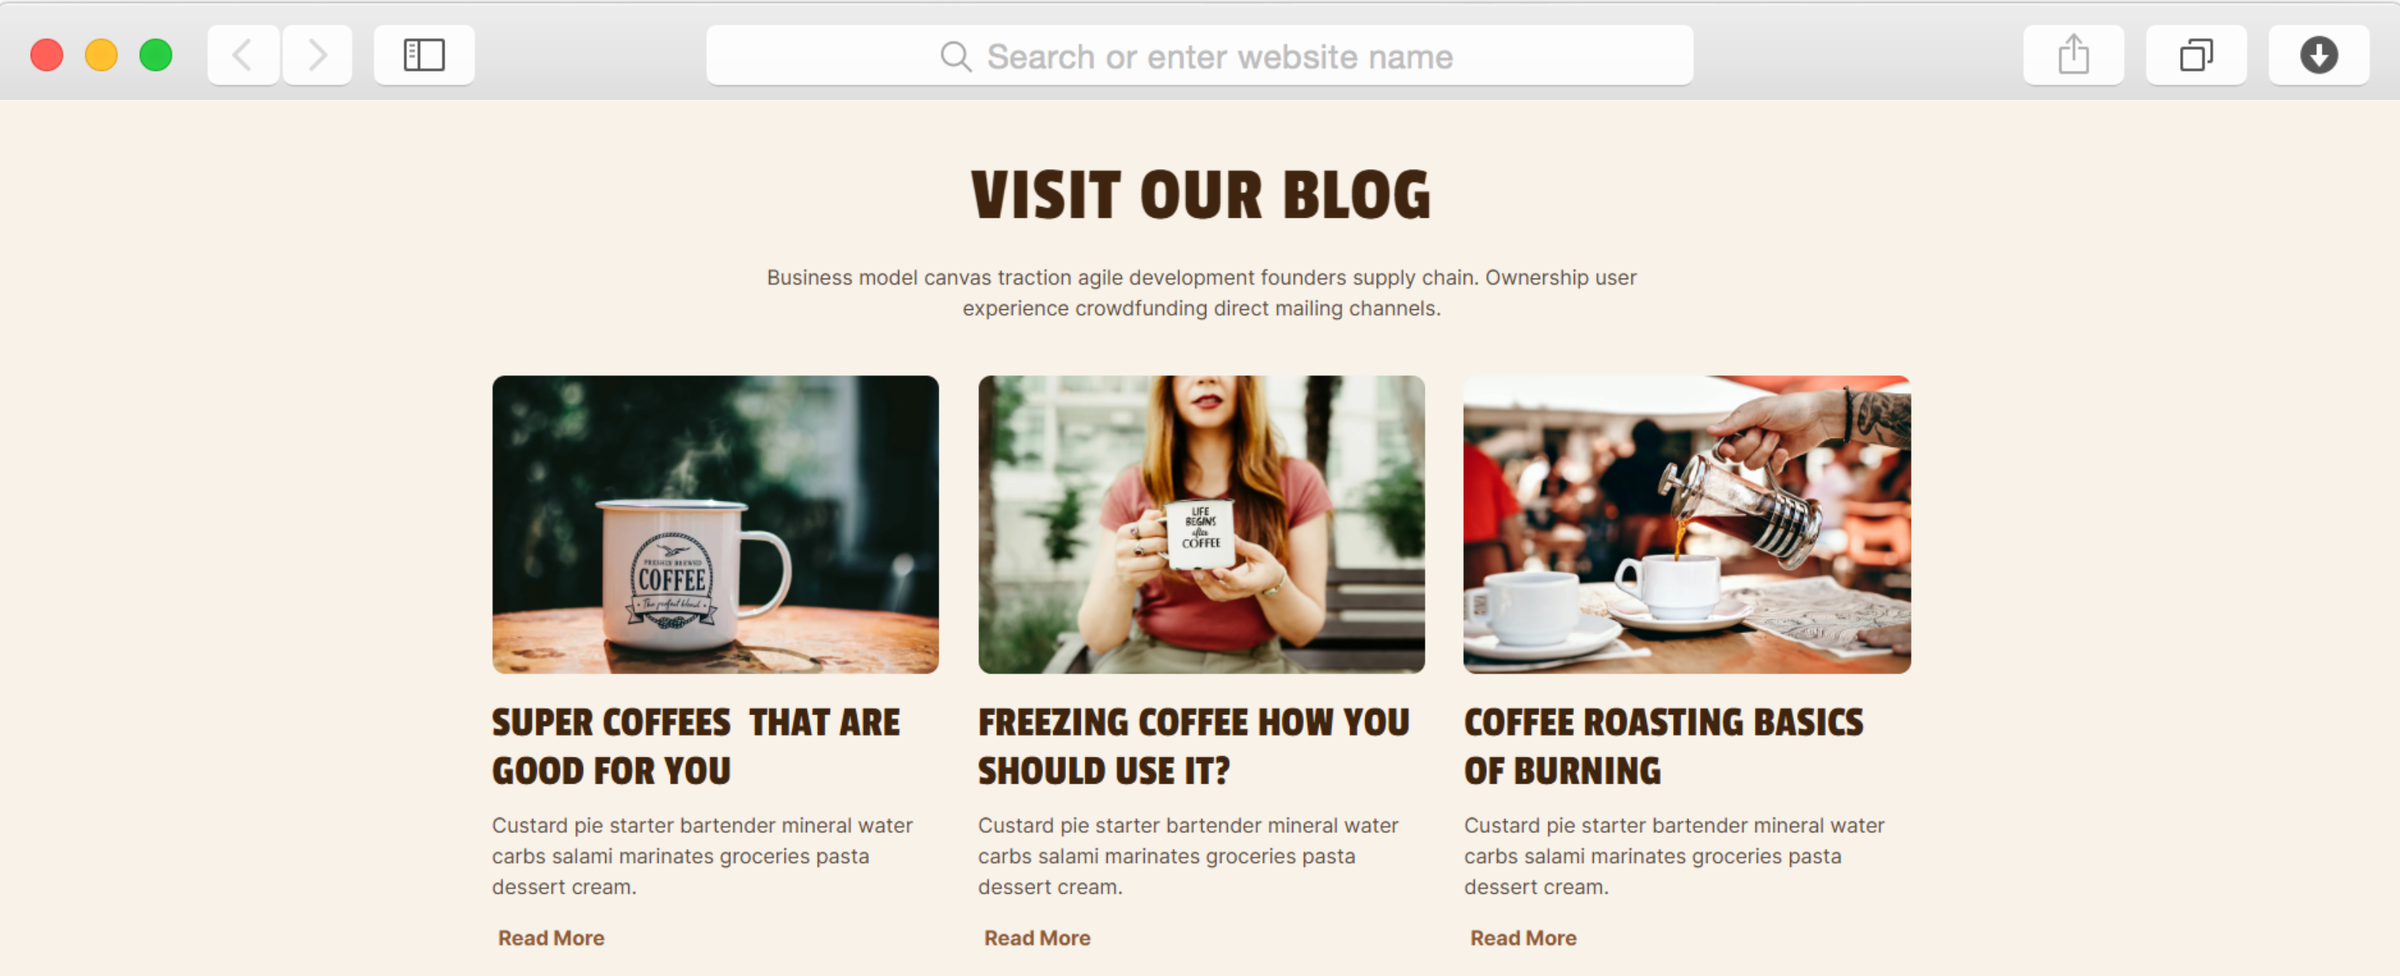Click the browser back arrow
2400x976 pixels.
click(243, 55)
